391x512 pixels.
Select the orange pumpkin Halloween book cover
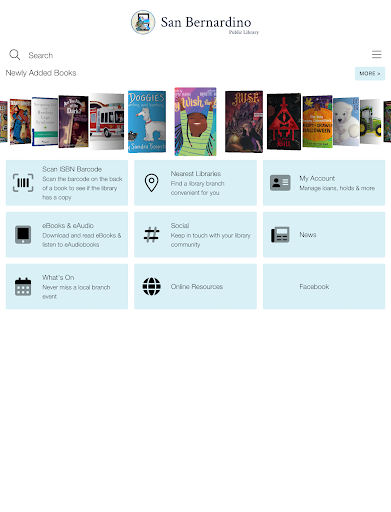pyautogui.click(x=317, y=122)
